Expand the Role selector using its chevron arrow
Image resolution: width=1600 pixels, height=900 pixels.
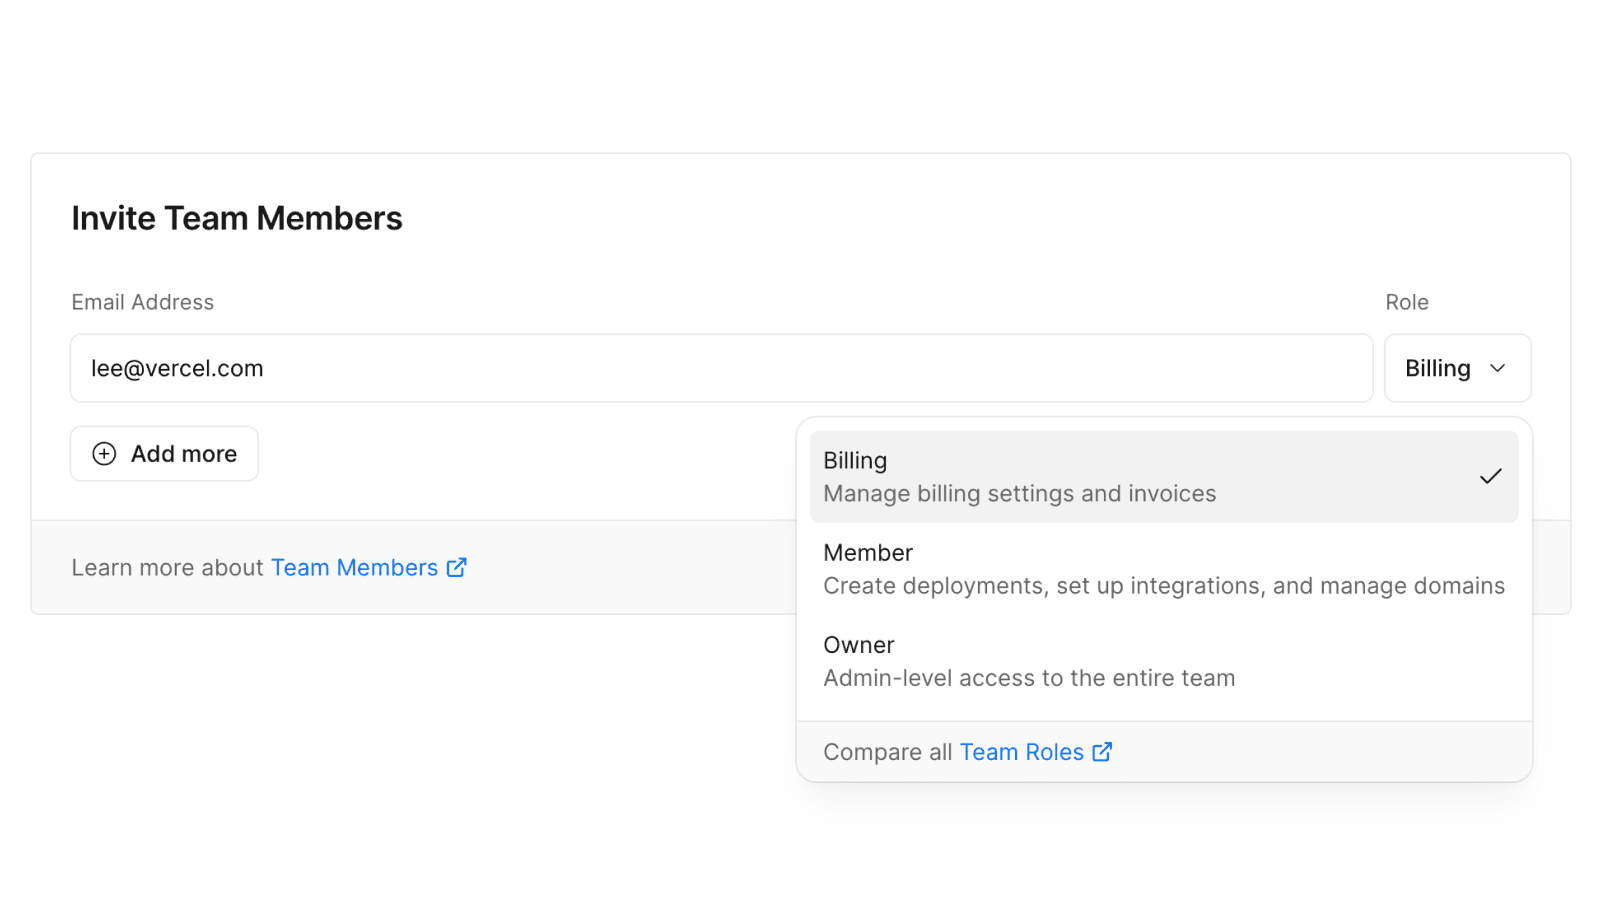1497,369
